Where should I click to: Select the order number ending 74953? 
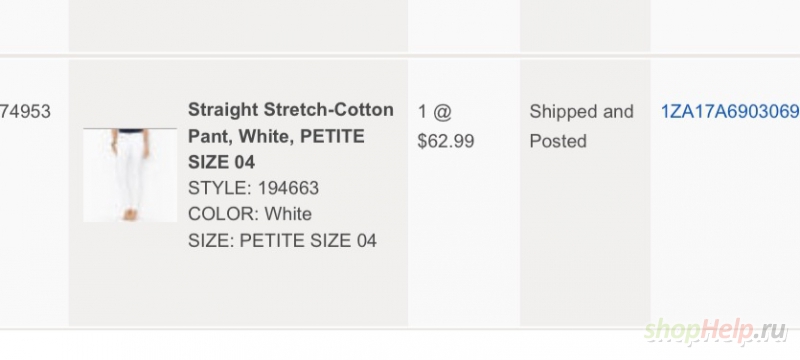coord(25,111)
